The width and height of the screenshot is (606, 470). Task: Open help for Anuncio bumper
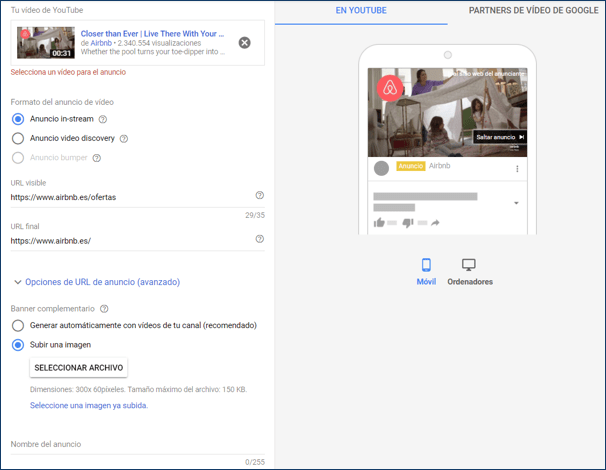click(x=97, y=158)
